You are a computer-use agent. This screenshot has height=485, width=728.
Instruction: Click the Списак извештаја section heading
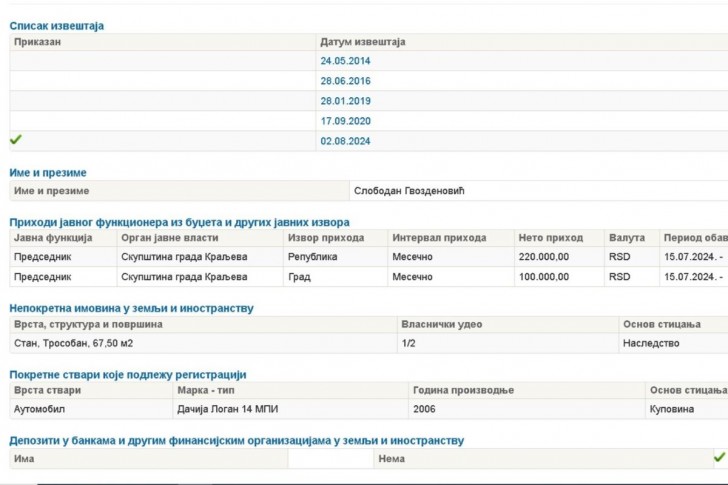coord(57,26)
